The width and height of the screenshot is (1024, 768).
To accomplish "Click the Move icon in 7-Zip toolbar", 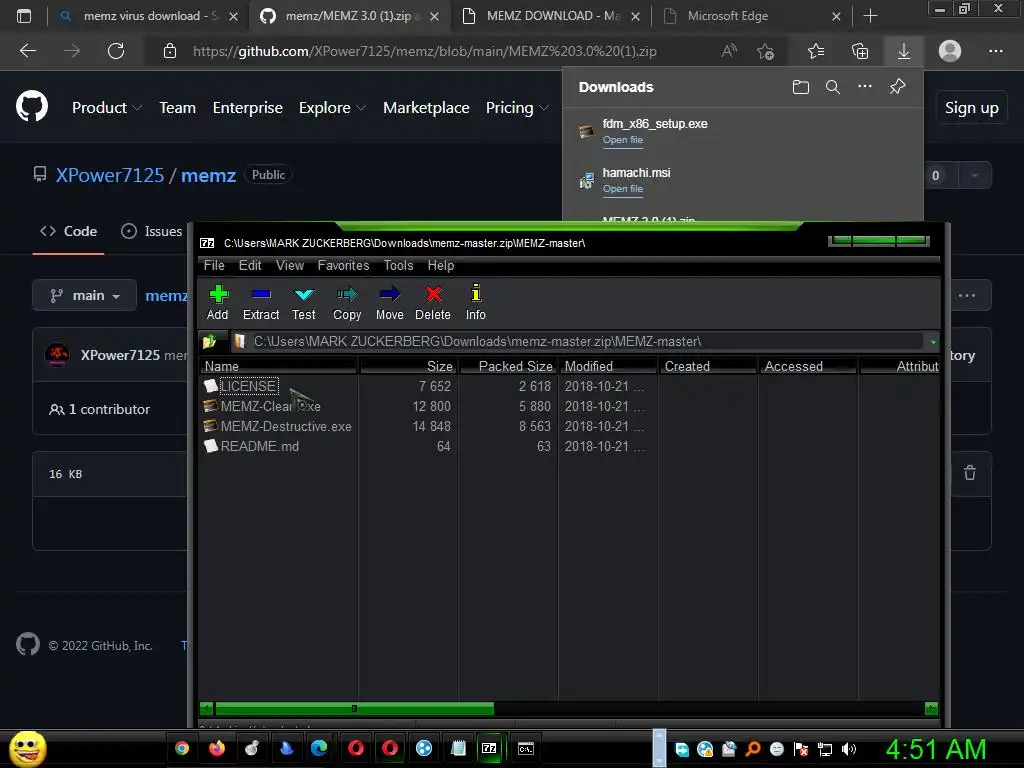I will point(390,295).
